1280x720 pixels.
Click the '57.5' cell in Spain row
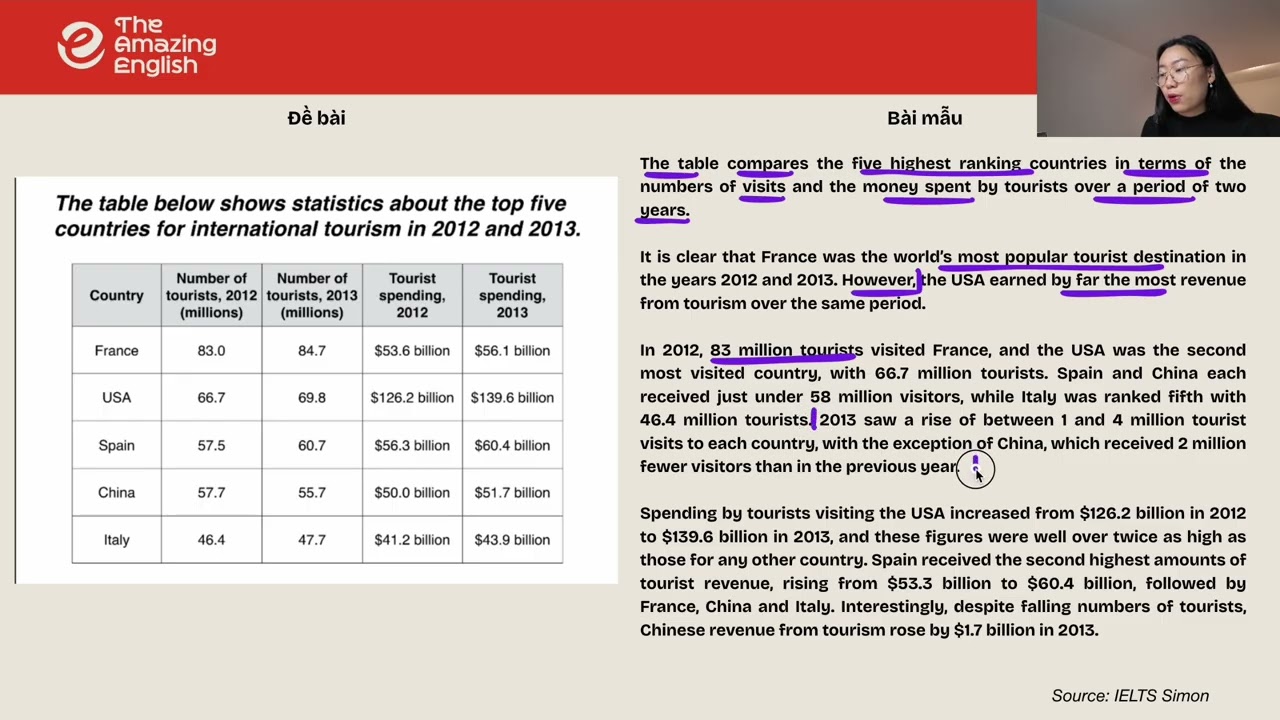coord(211,446)
